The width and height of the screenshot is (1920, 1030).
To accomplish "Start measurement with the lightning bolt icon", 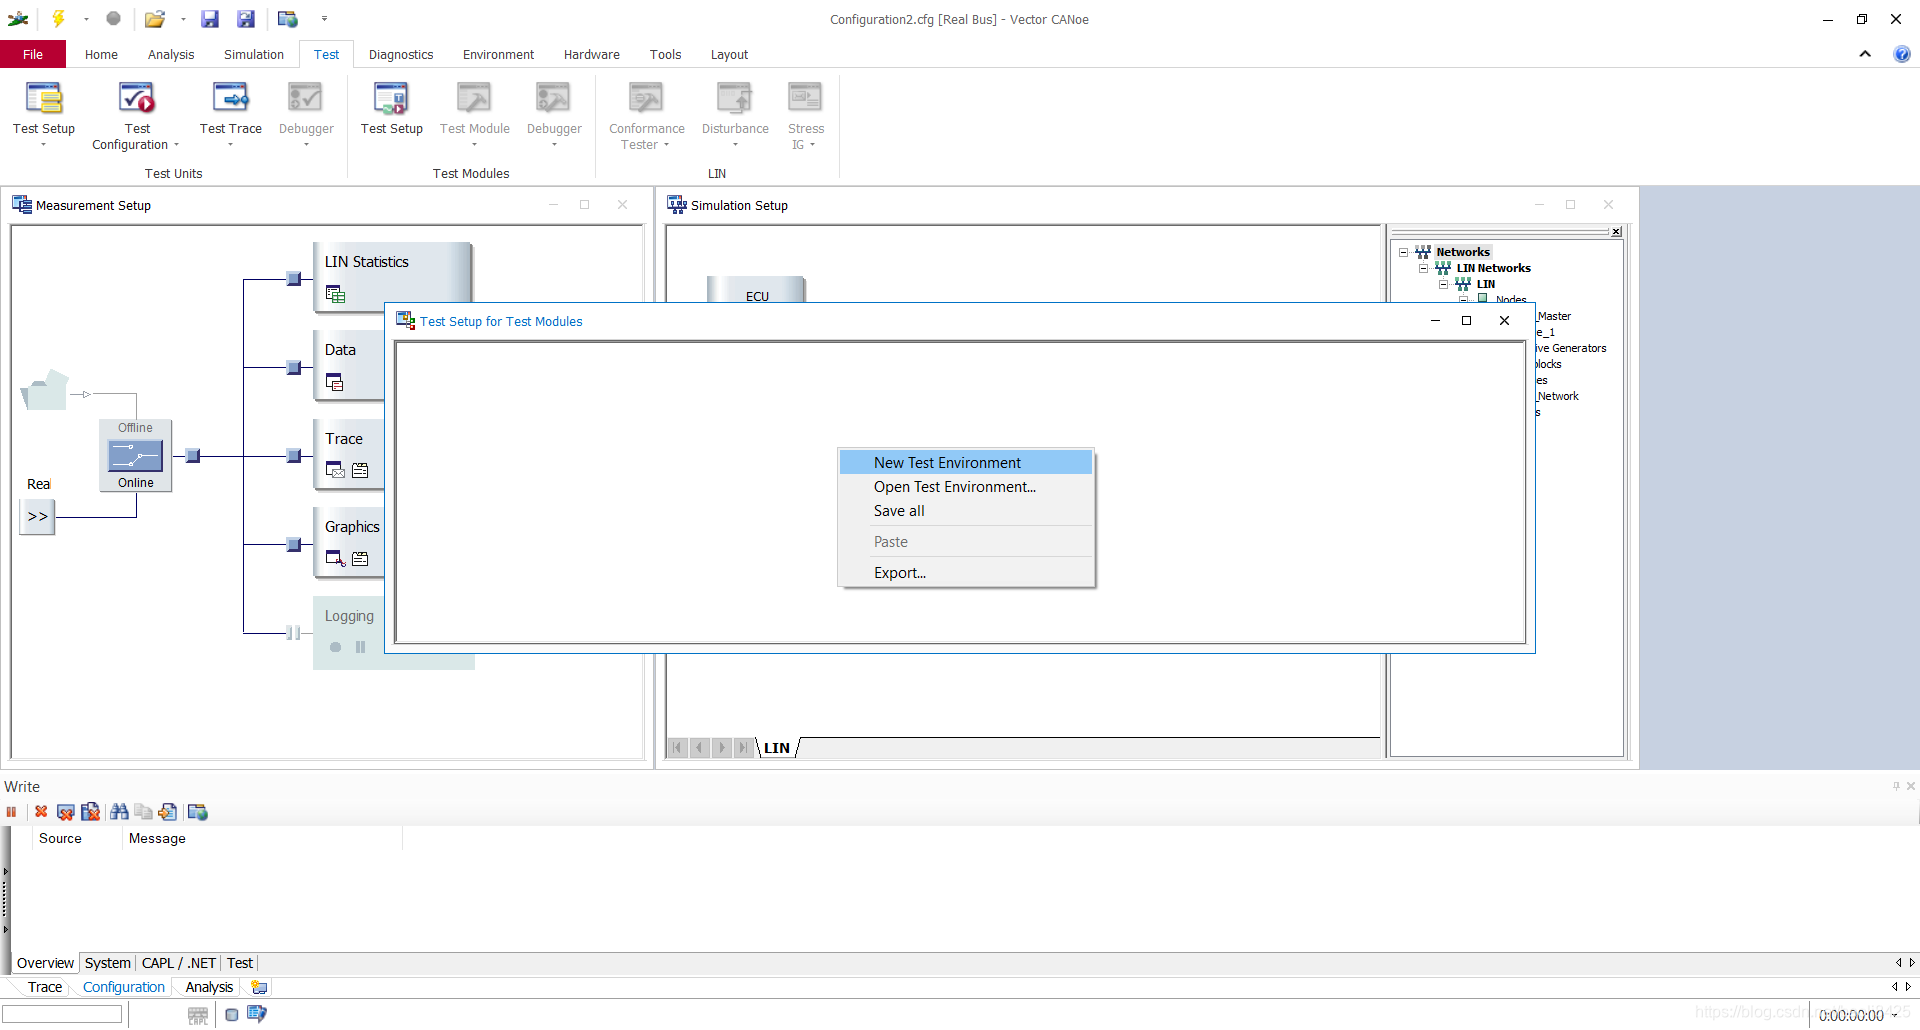I will 59,18.
